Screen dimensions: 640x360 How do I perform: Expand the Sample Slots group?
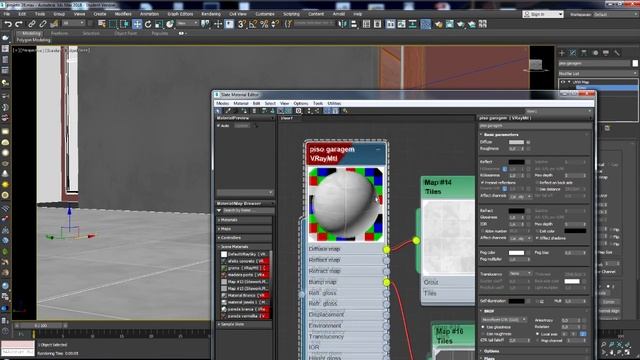point(244,324)
